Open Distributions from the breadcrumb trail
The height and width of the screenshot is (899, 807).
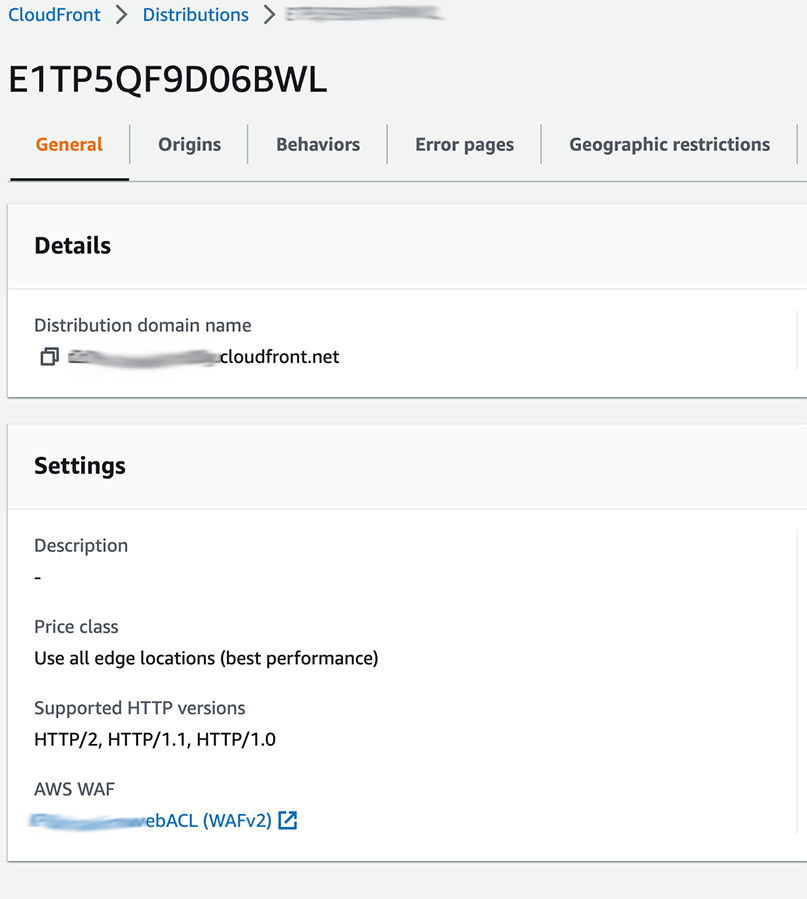(x=195, y=15)
